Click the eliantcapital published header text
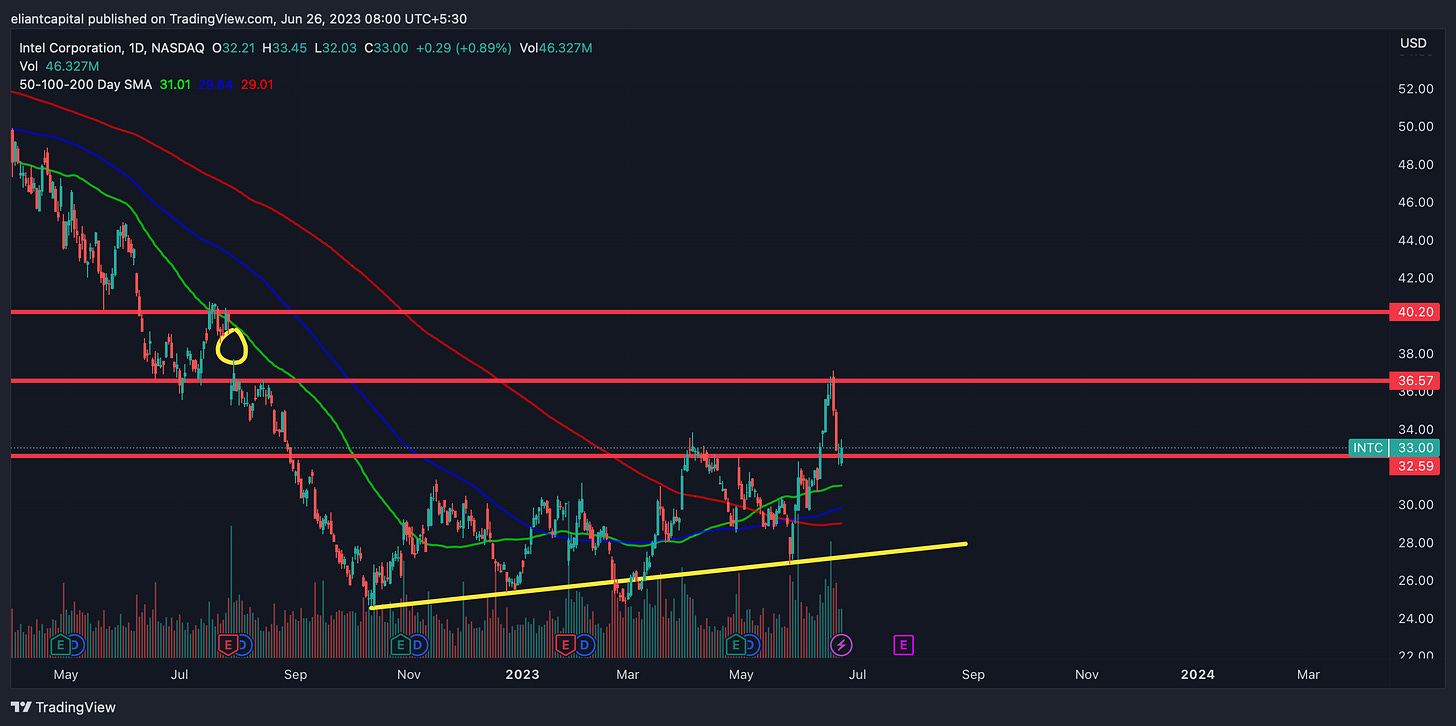Viewport: 1456px width, 726px height. (x=238, y=18)
